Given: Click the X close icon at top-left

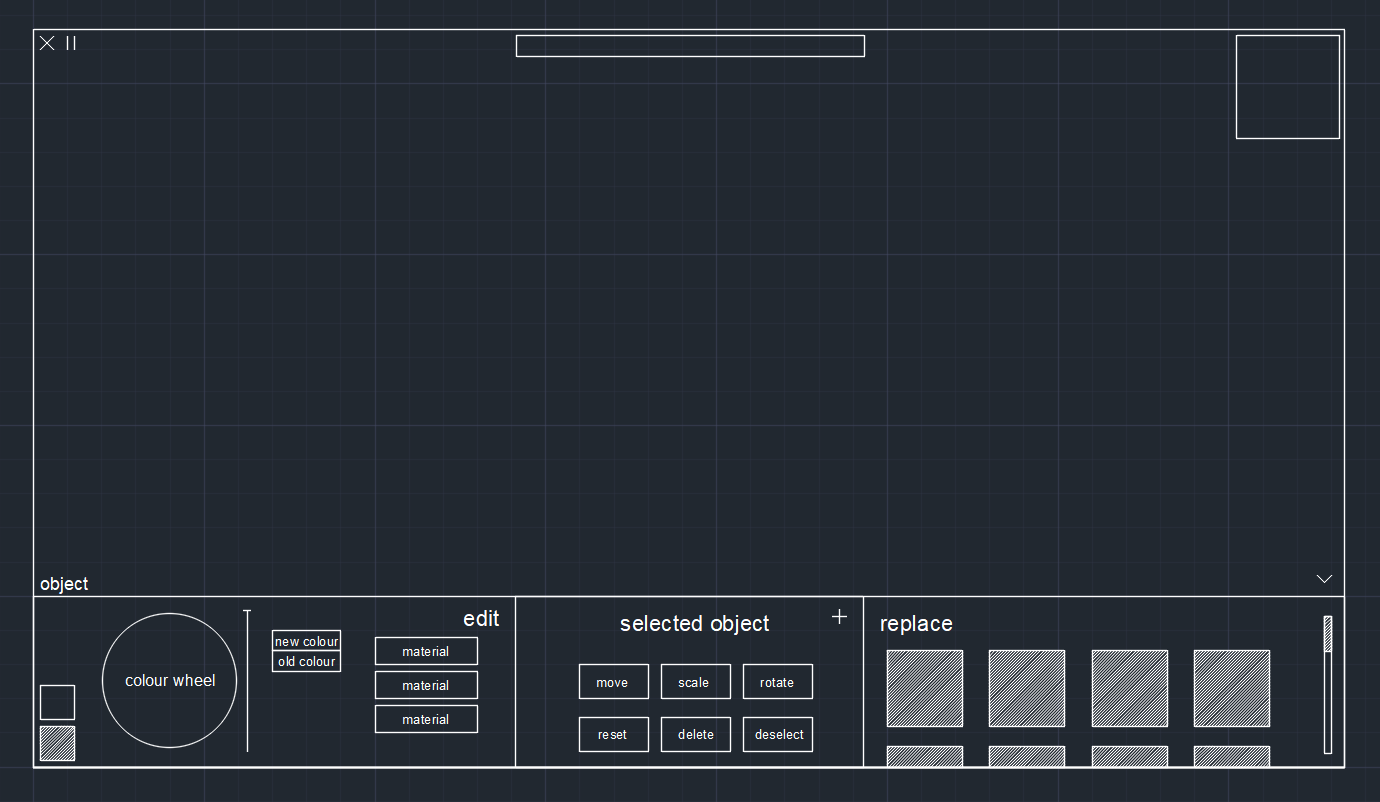Looking at the screenshot, I should click(47, 43).
